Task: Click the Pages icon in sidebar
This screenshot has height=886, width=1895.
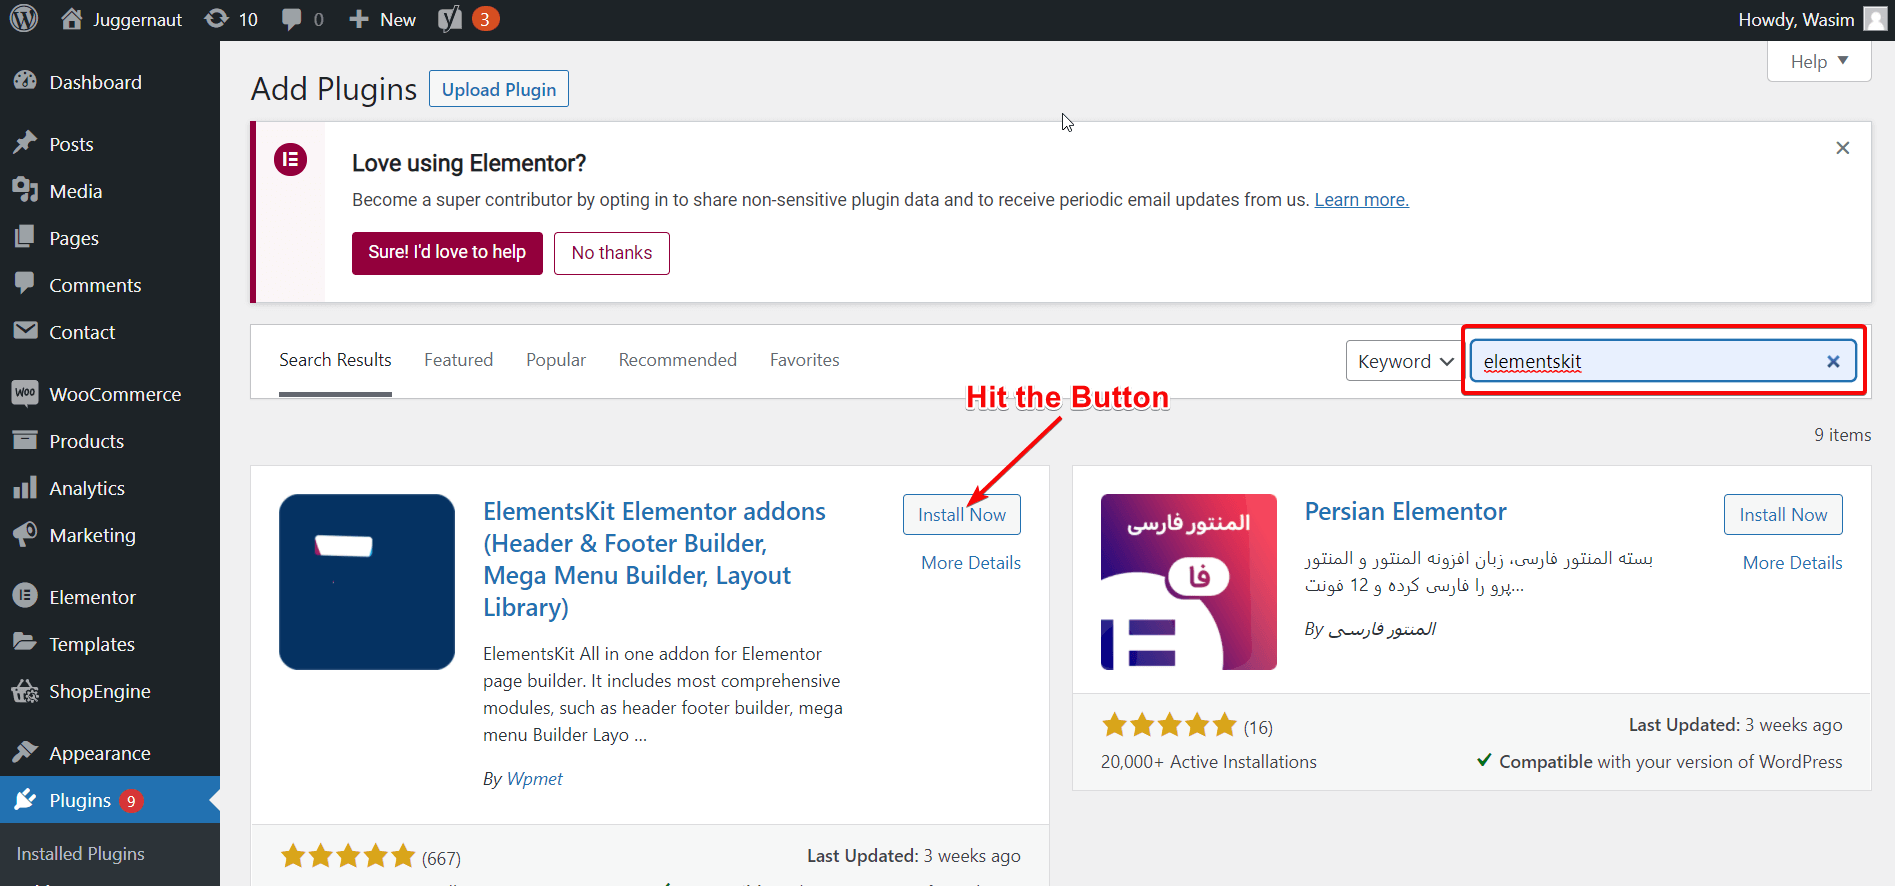Action: (25, 238)
